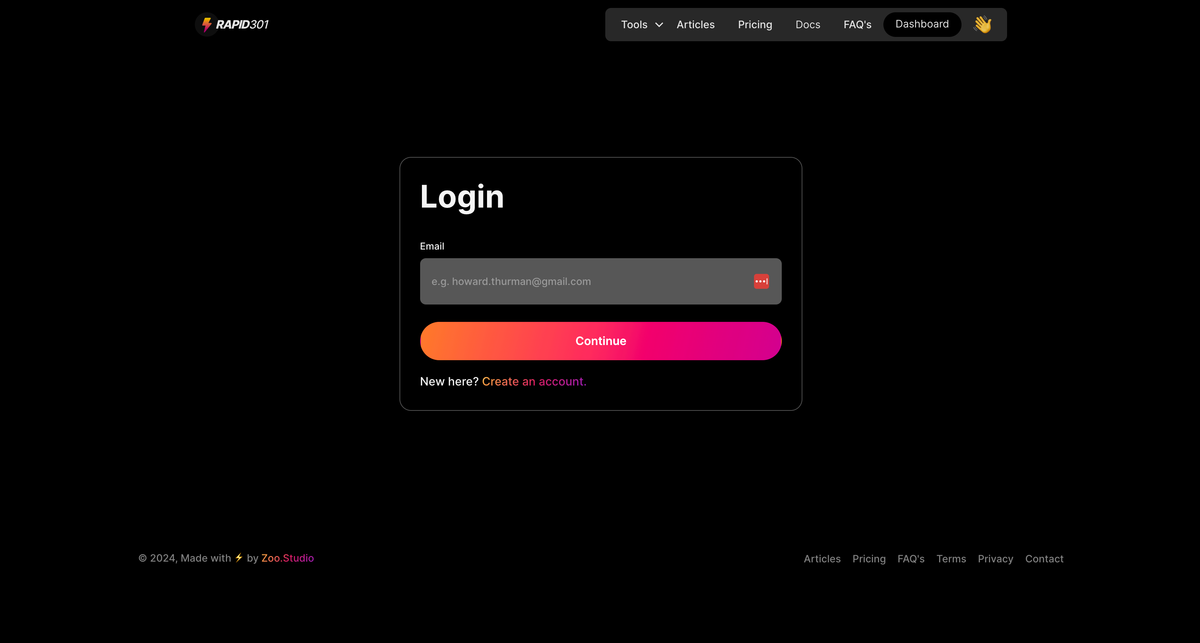Click the Dashboard button

click(x=922, y=24)
